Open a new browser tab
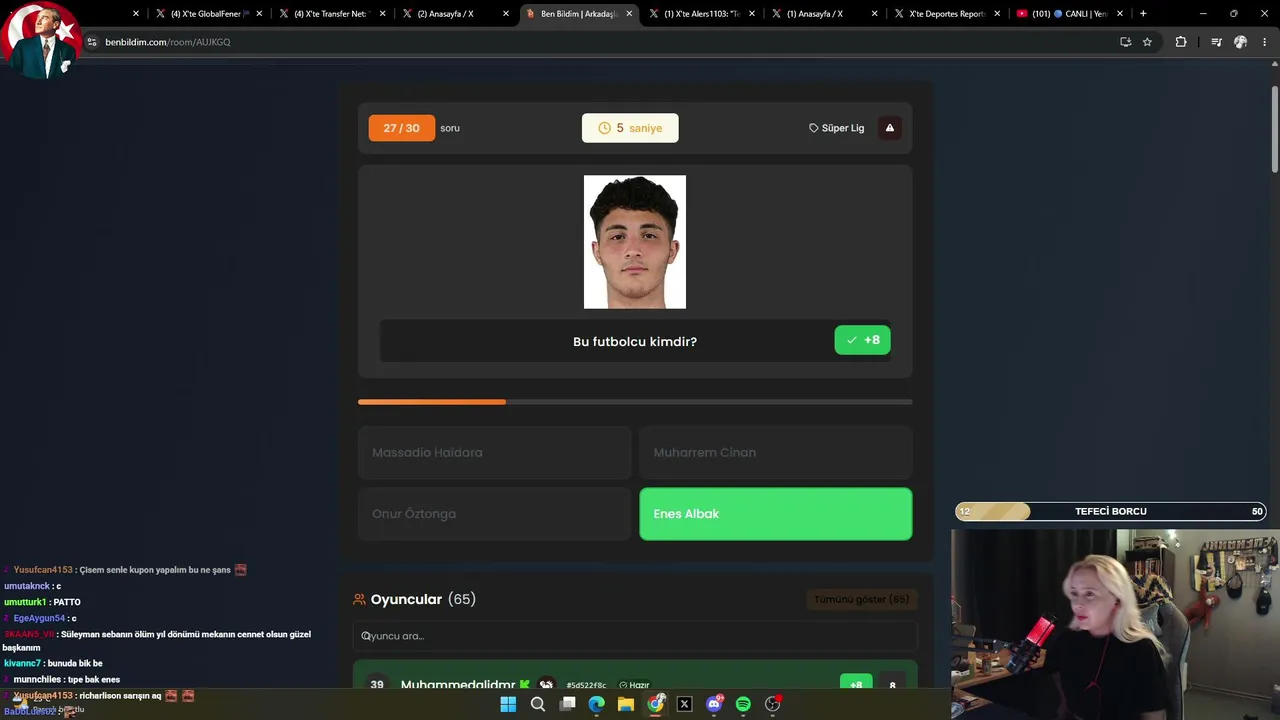The width and height of the screenshot is (1280, 720). (x=1143, y=14)
